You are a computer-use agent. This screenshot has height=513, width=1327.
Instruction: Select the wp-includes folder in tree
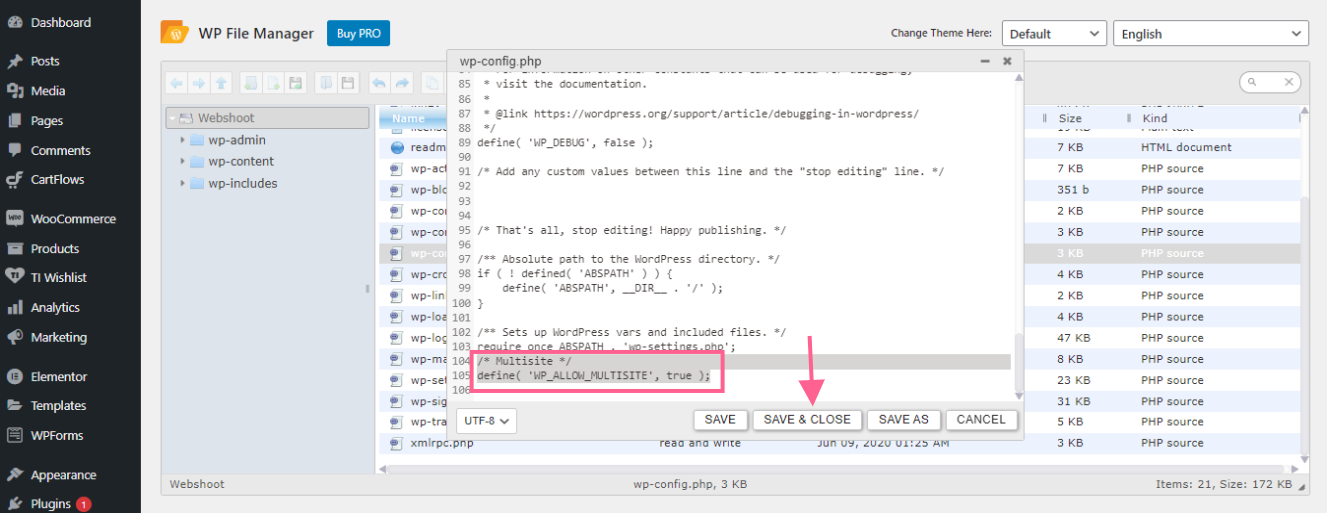tap(243, 183)
